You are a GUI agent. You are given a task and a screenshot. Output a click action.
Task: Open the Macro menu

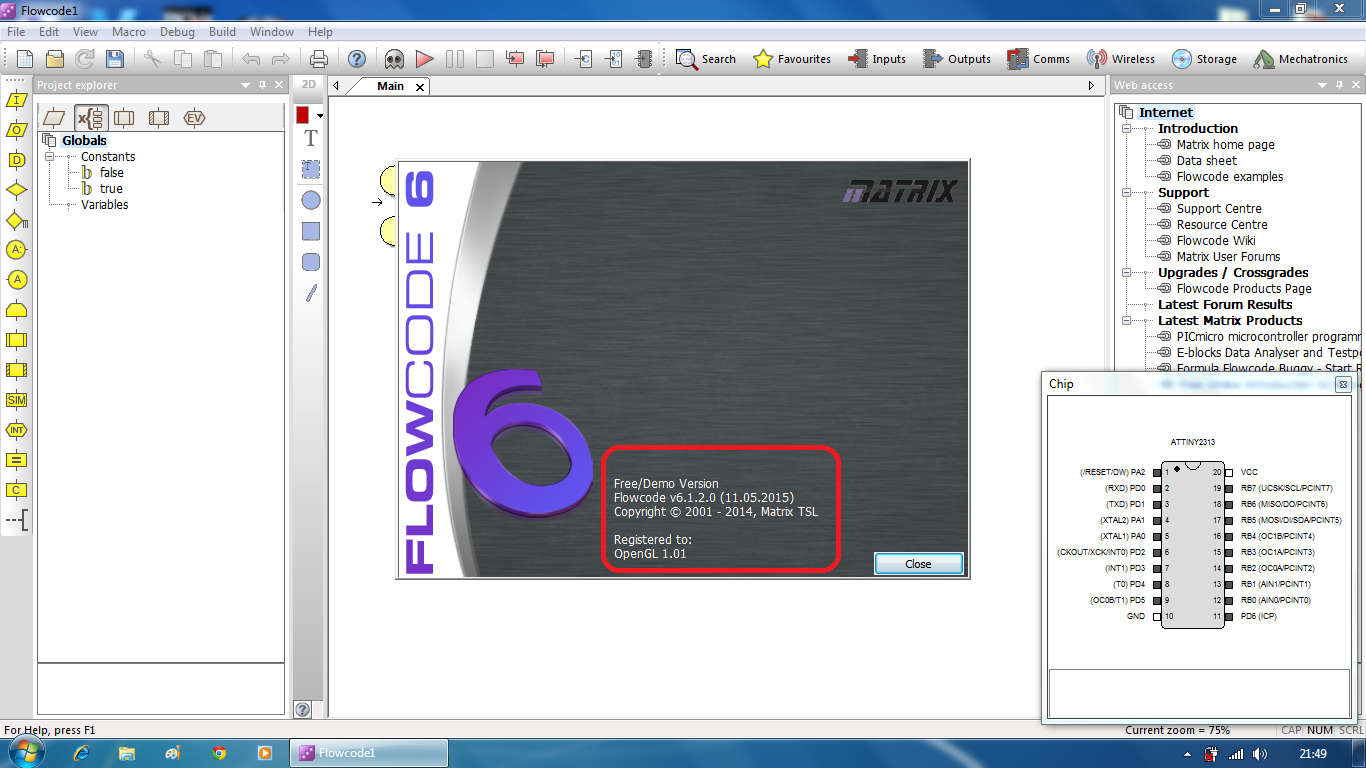point(129,32)
